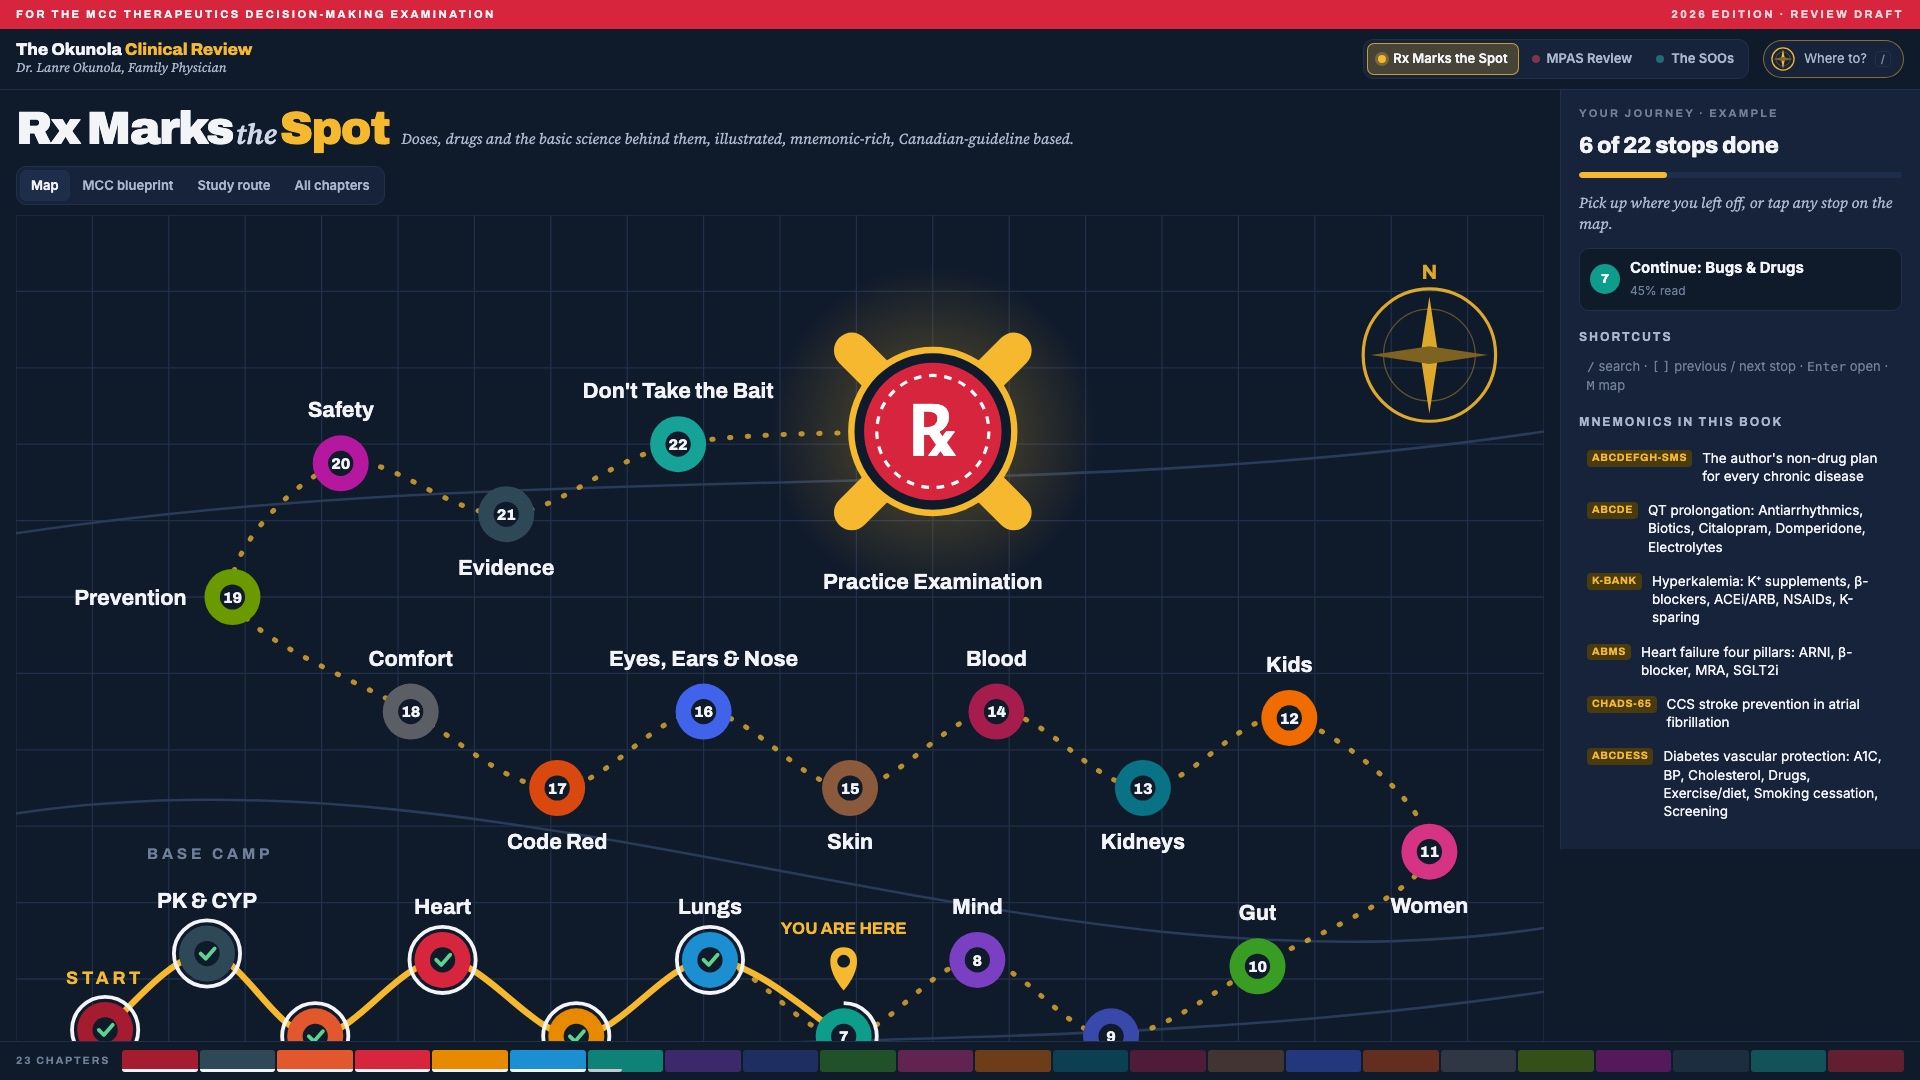Screen dimensions: 1920x1080
Task: Open stop 16 Eyes, Ears & Nose
Action: click(x=703, y=711)
